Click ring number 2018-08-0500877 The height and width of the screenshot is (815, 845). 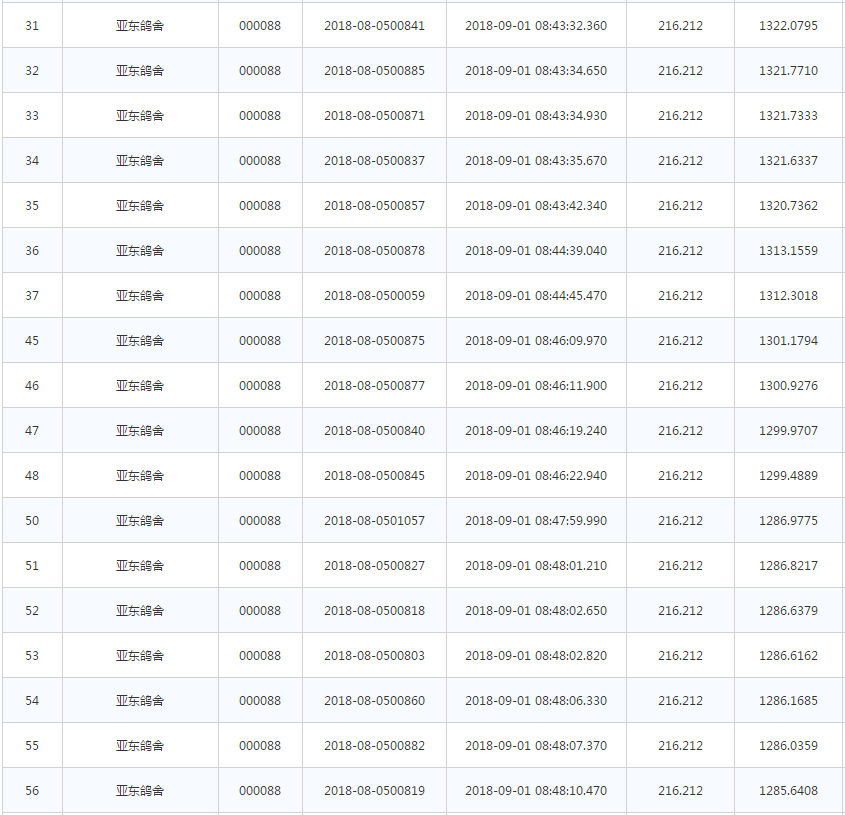(374, 385)
